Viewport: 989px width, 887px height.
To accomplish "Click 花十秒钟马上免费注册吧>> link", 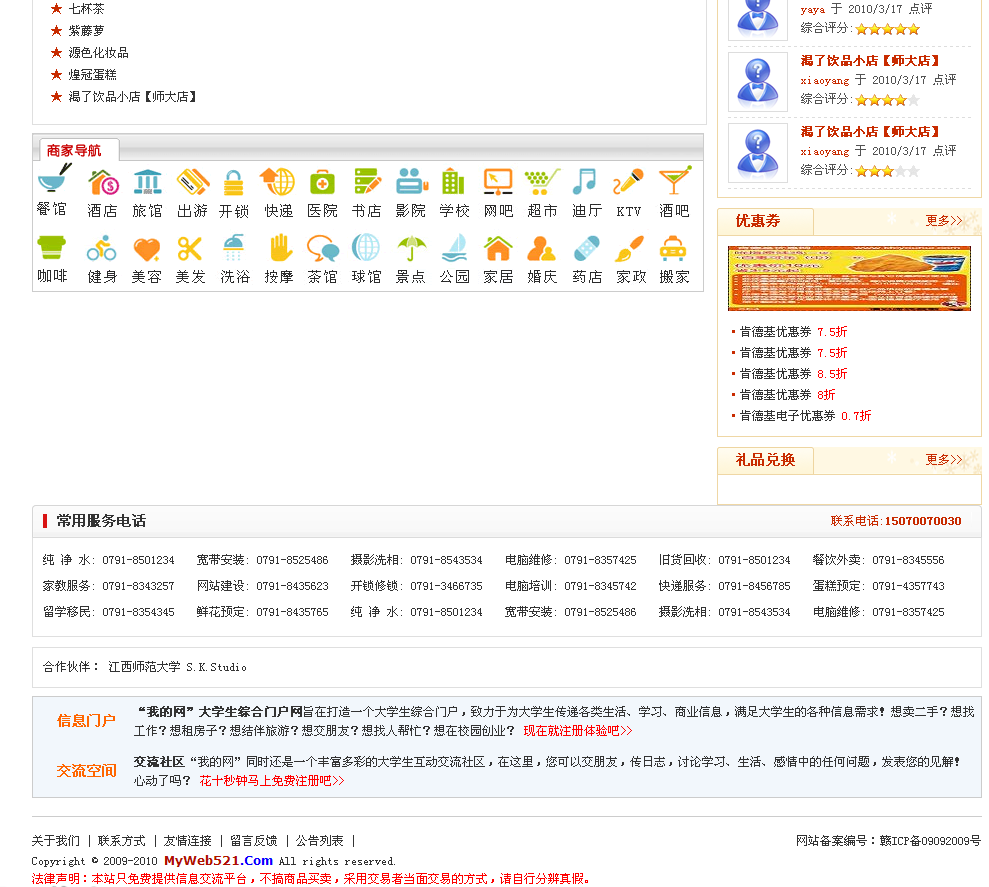I will (272, 781).
